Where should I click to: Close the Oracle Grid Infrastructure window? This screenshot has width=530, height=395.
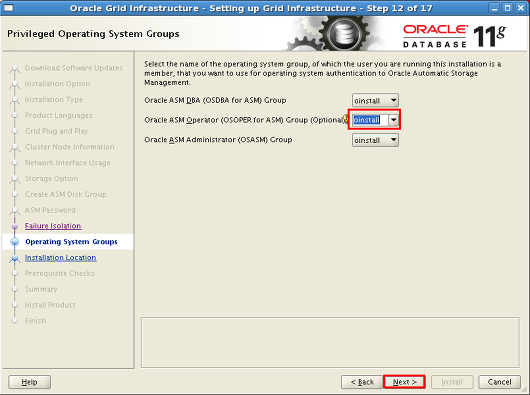click(521, 8)
